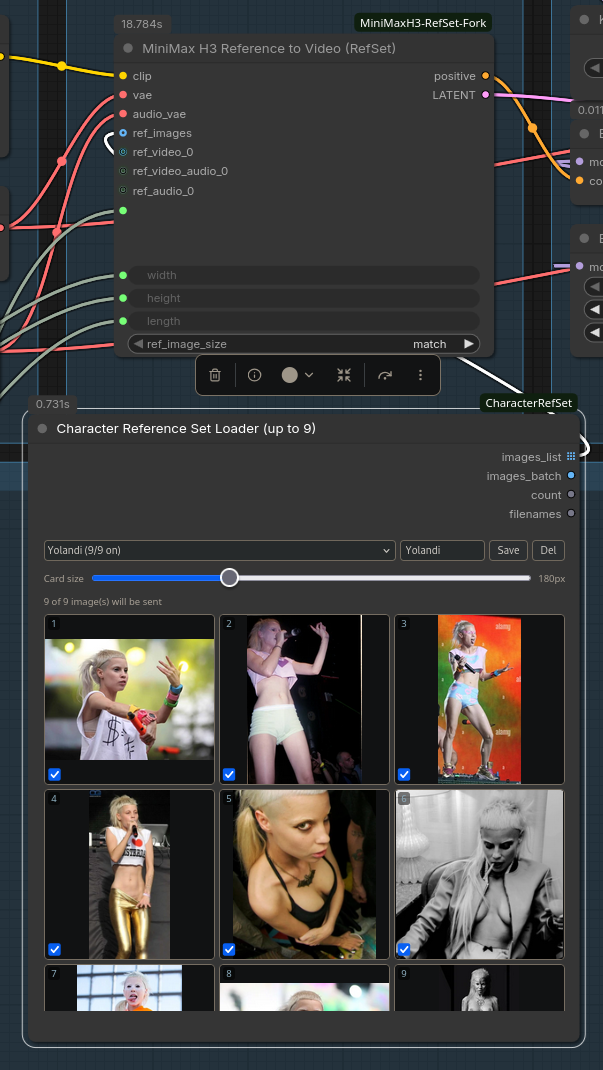Click the audio_vae input socket
The height and width of the screenshot is (1070, 603).
pyautogui.click(x=123, y=114)
